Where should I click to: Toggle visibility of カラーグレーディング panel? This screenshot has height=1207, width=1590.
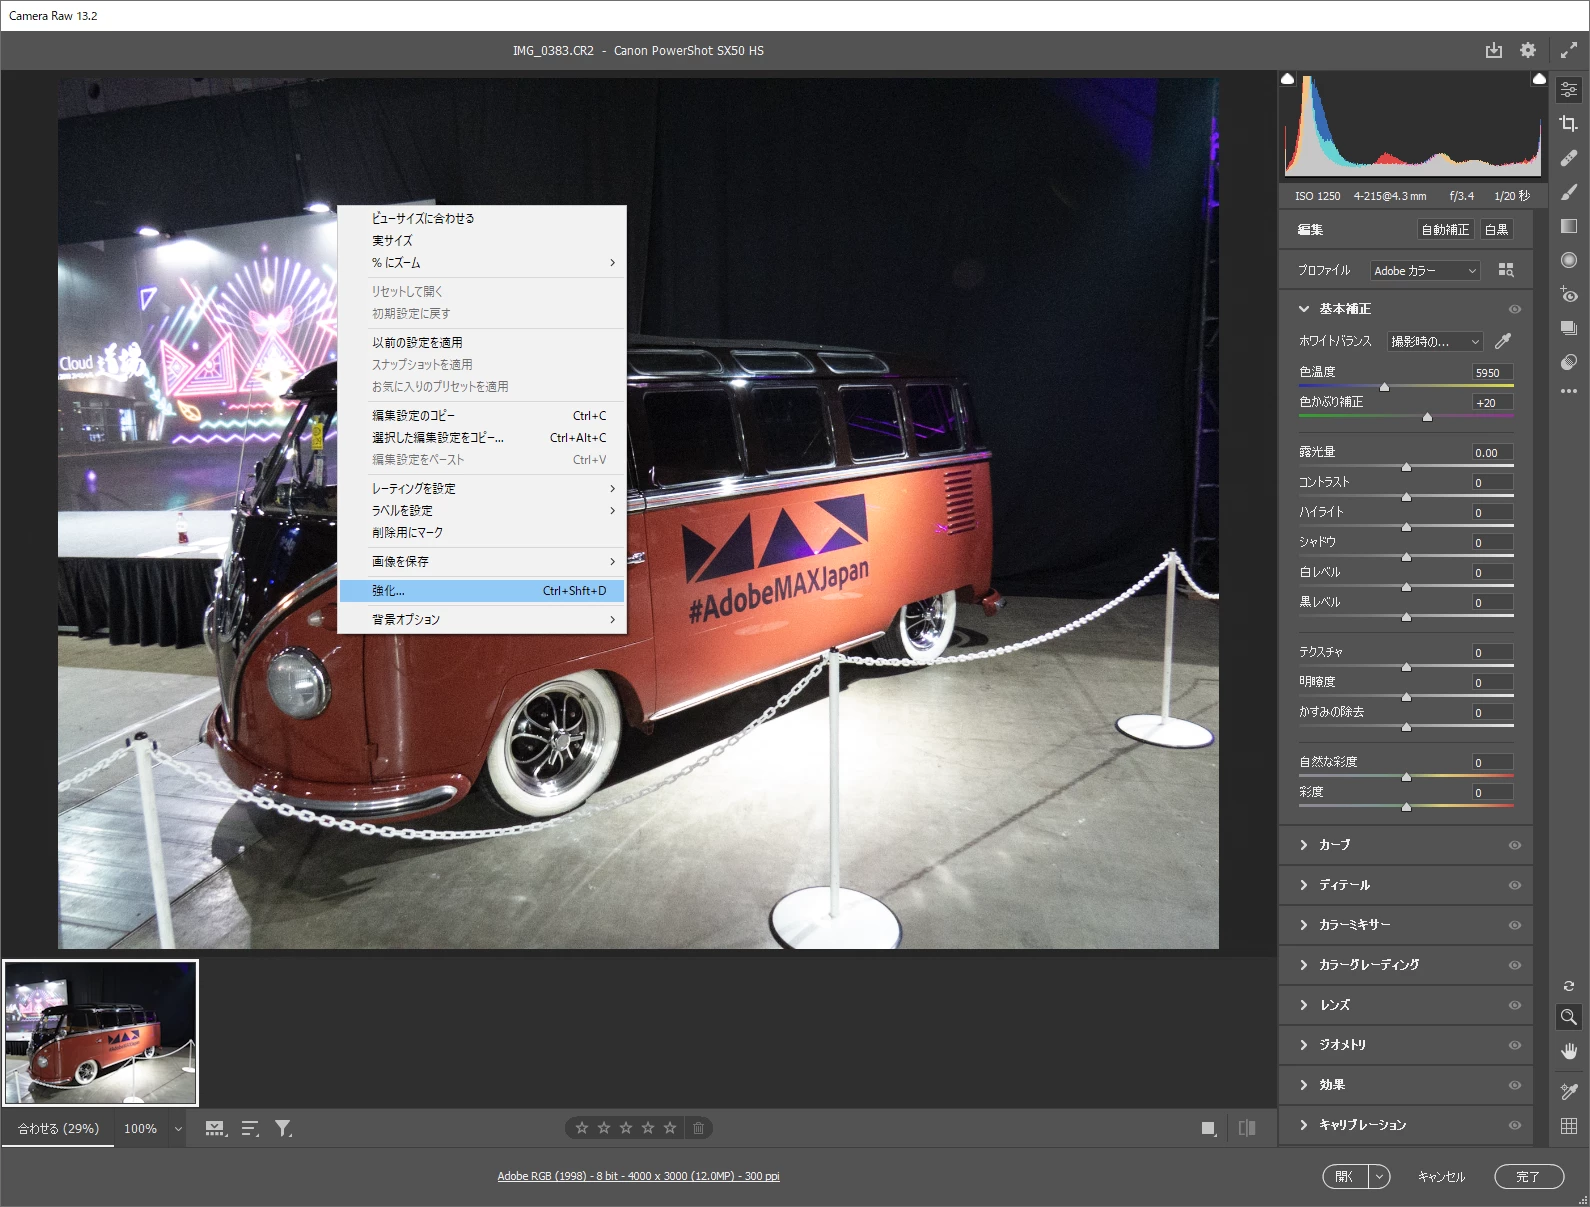[1515, 965]
